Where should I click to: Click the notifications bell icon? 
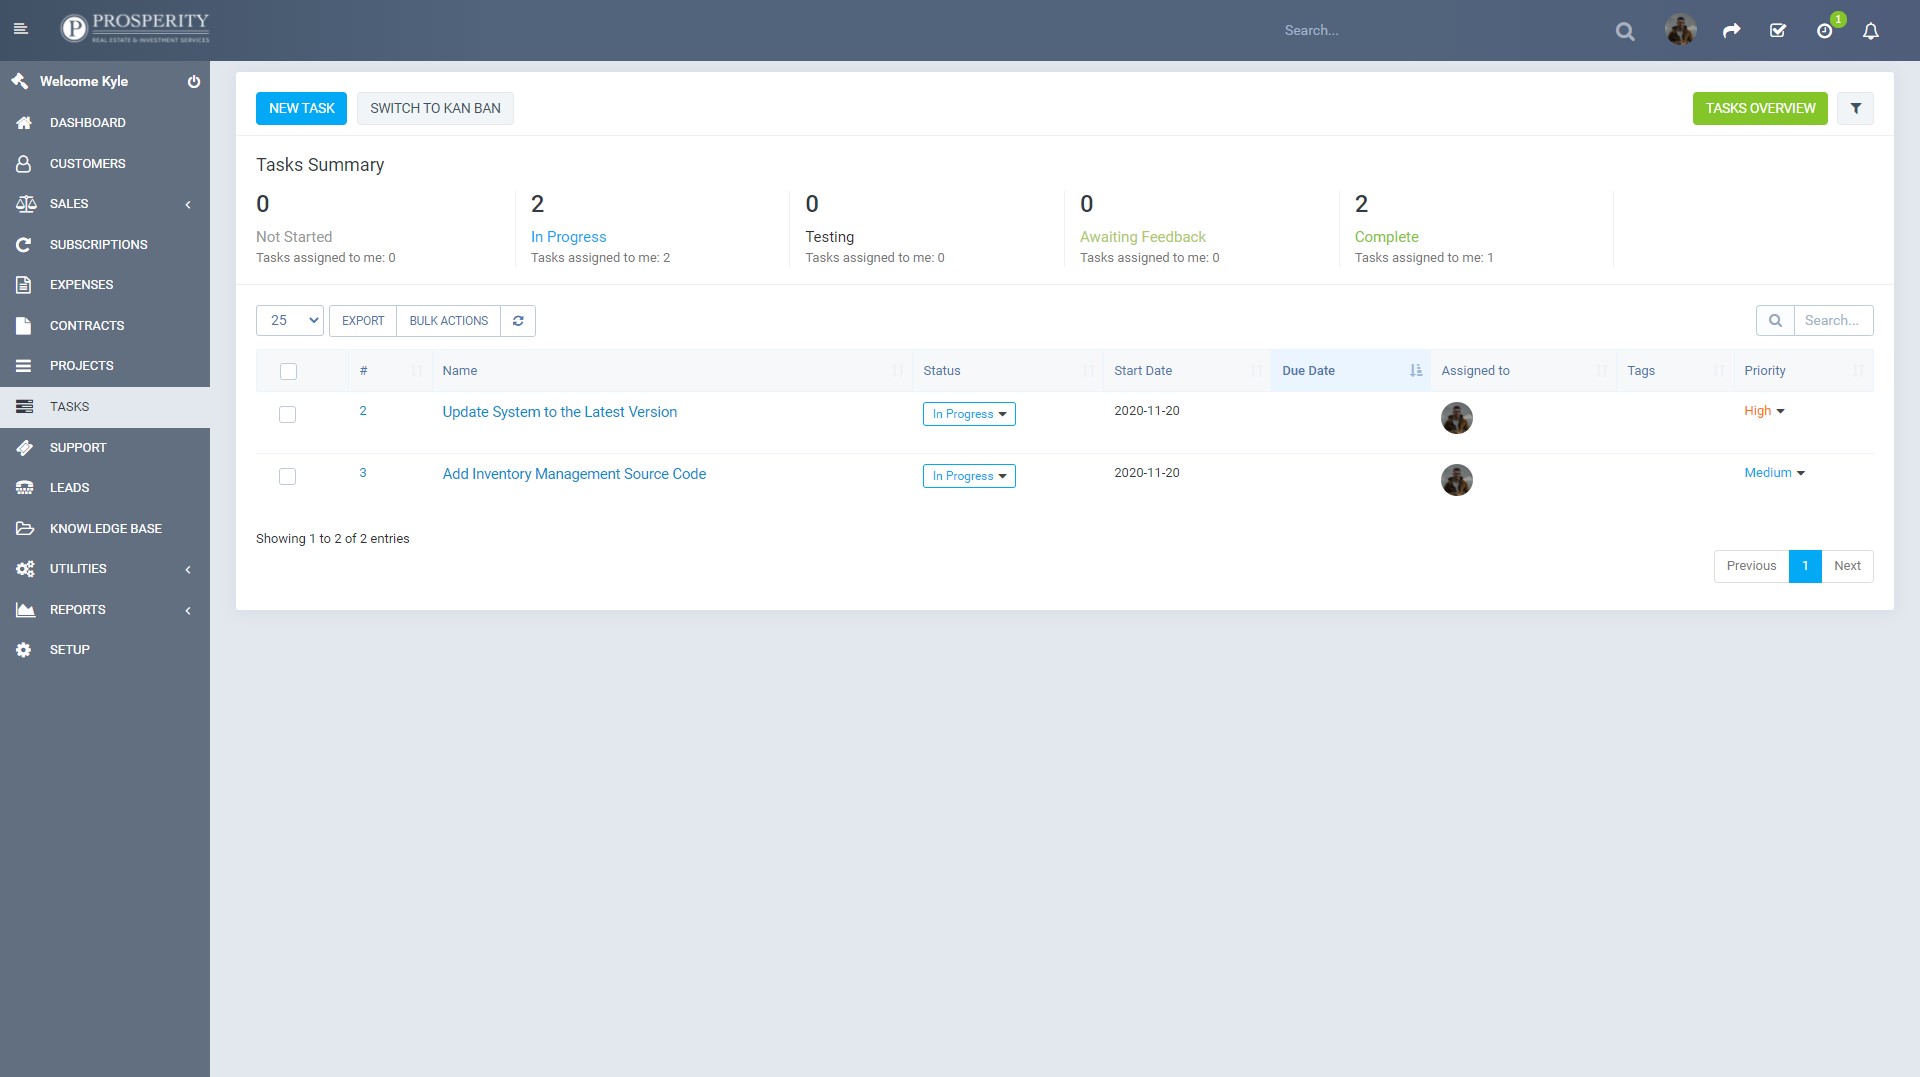pos(1870,31)
